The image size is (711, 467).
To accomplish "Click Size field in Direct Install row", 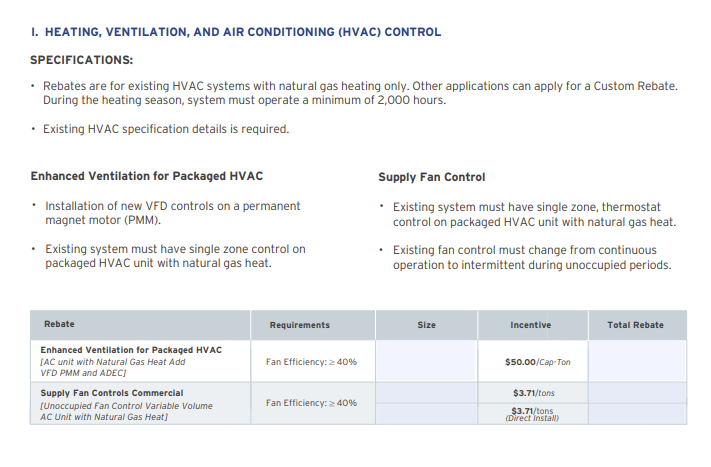I will coord(427,413).
